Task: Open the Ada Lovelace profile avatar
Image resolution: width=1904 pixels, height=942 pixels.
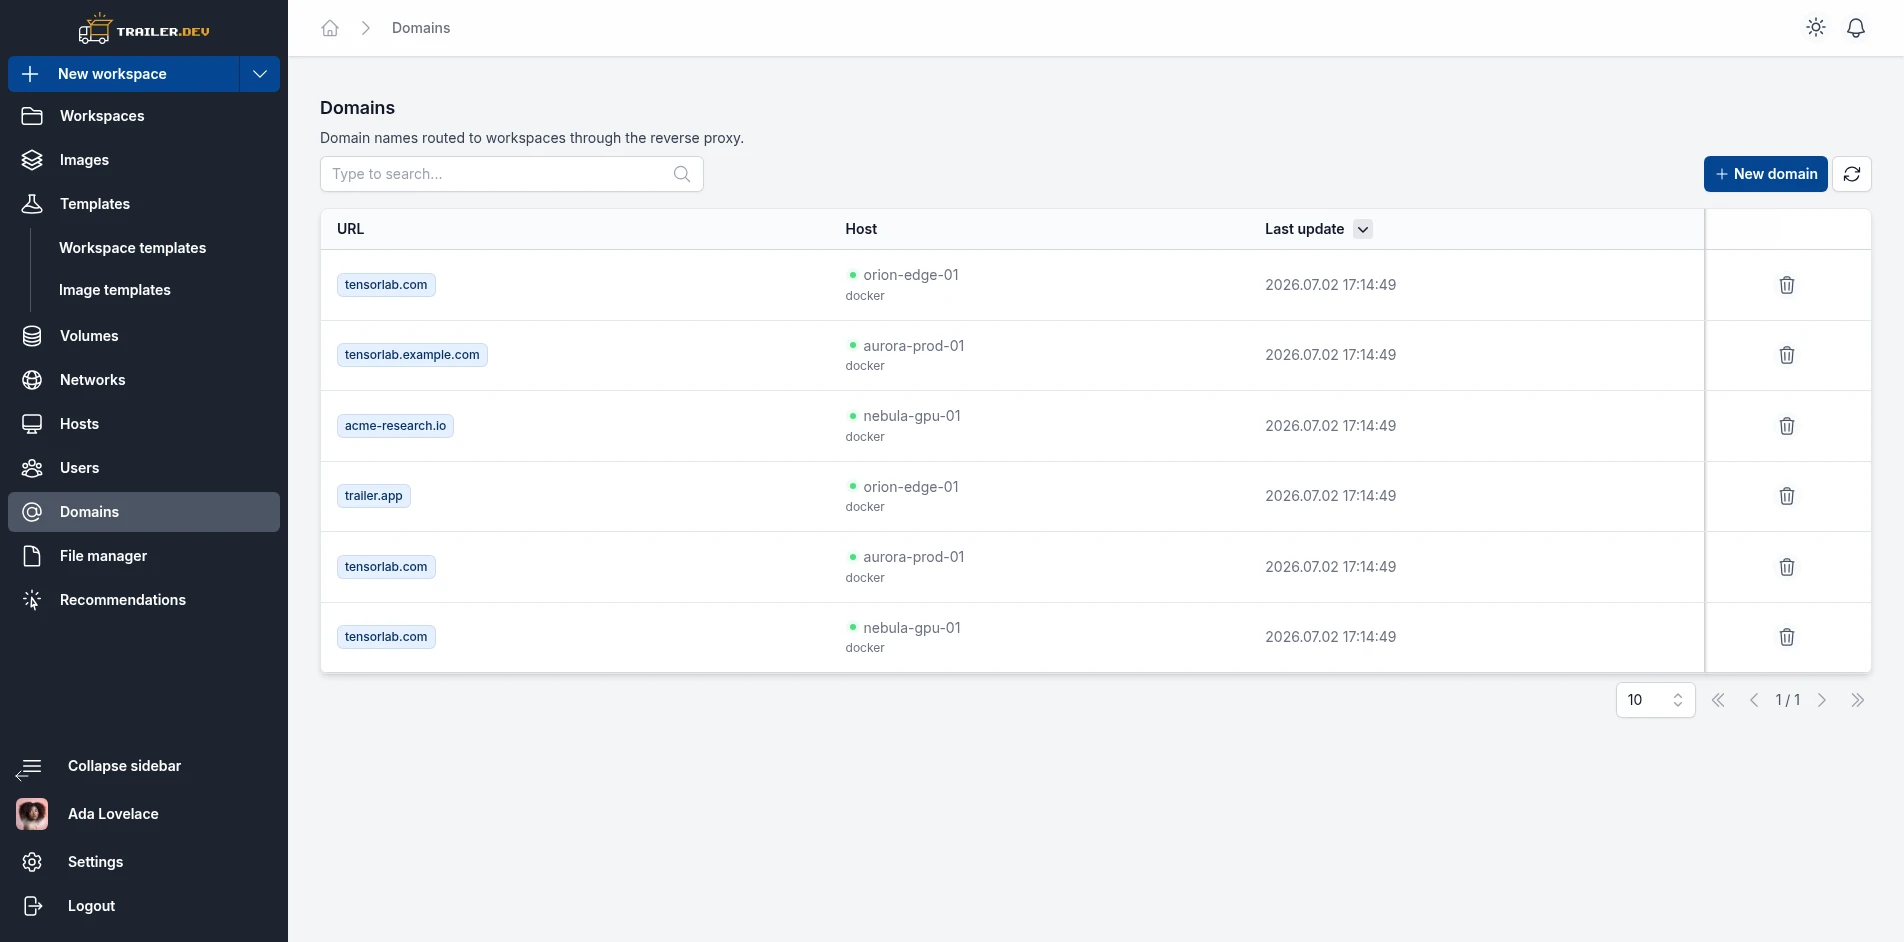Action: (x=32, y=814)
